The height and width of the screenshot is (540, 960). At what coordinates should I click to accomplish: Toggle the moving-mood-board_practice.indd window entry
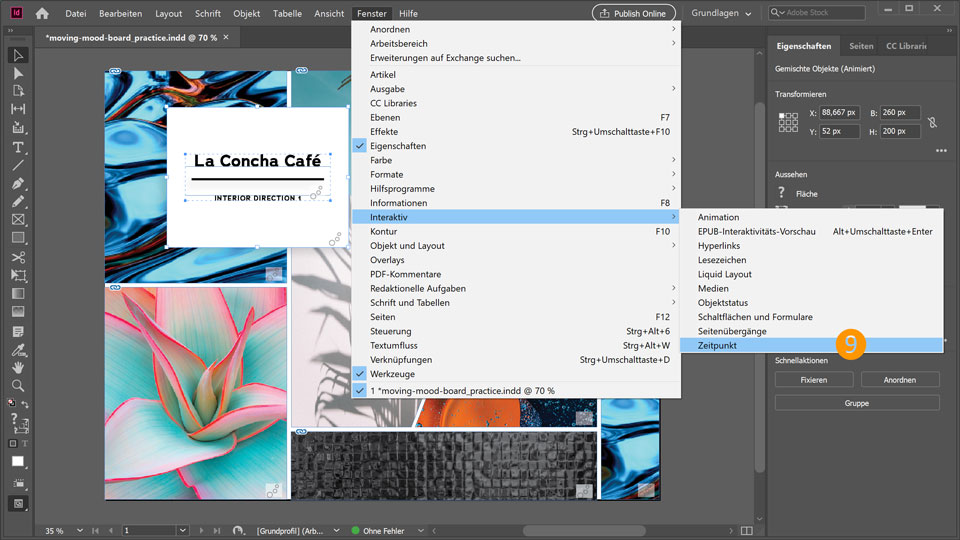pyautogui.click(x=516, y=391)
